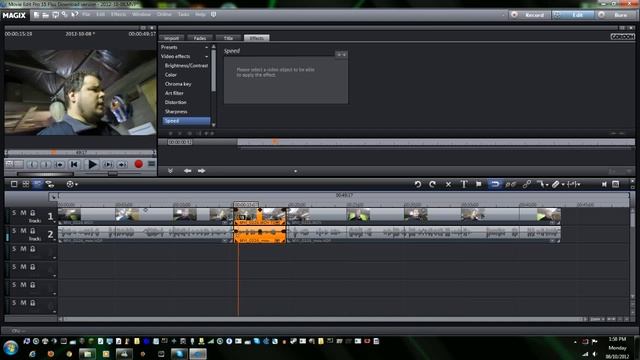Viewport: 640px width, 360px height.
Task: Start playback with the Play button
Action: pos(93,164)
